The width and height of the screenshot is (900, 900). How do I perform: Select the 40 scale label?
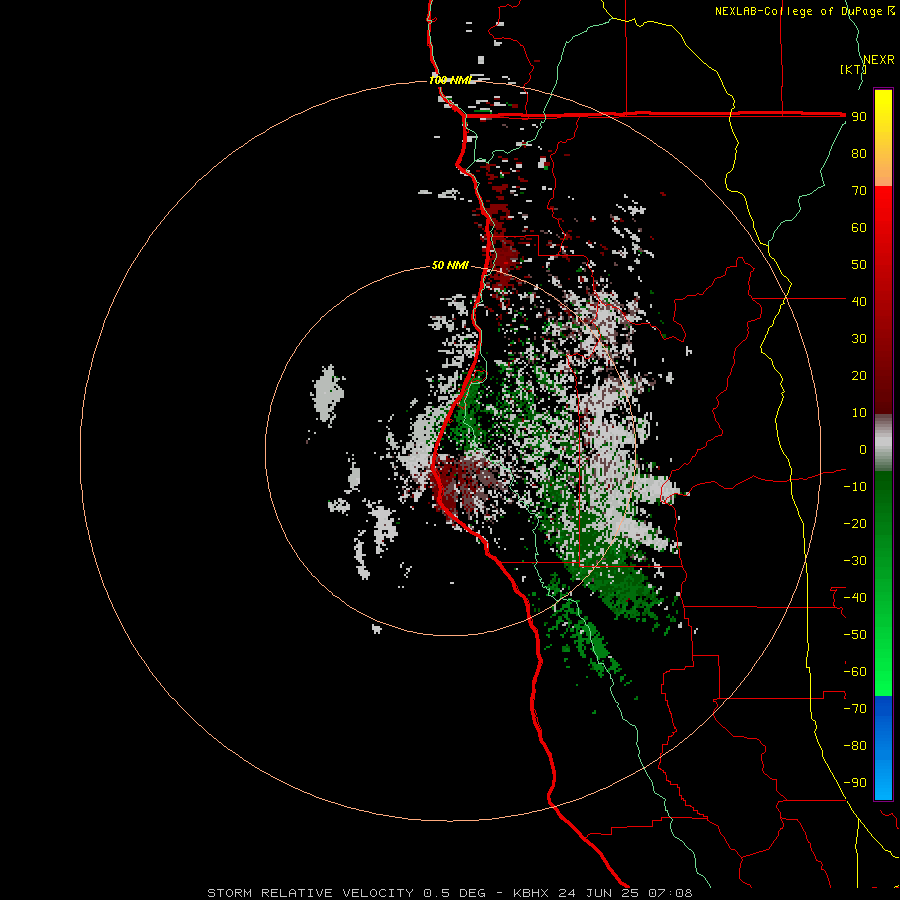(859, 302)
